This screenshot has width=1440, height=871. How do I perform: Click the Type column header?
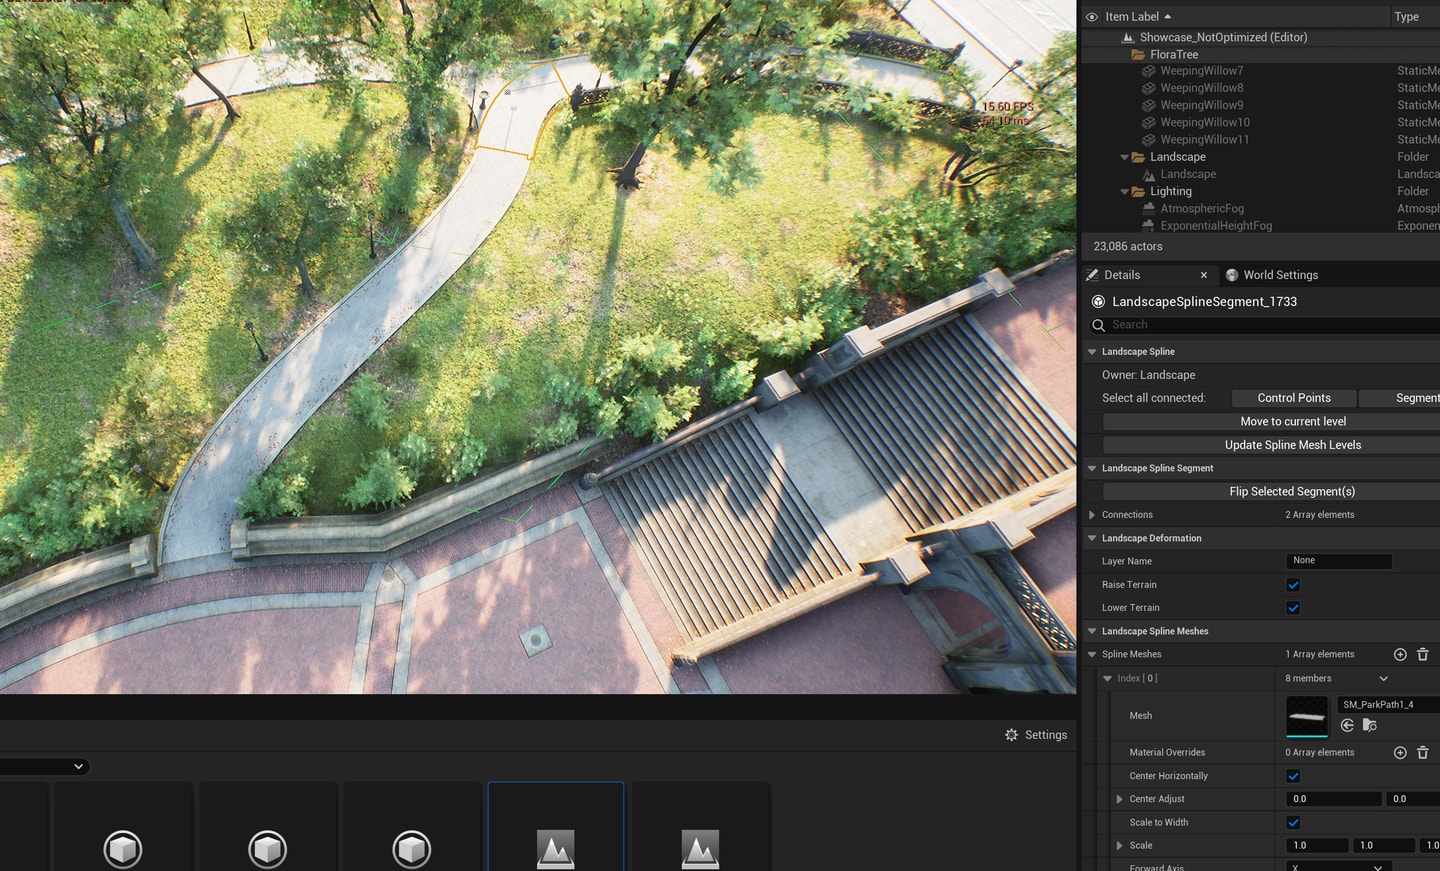coord(1407,16)
